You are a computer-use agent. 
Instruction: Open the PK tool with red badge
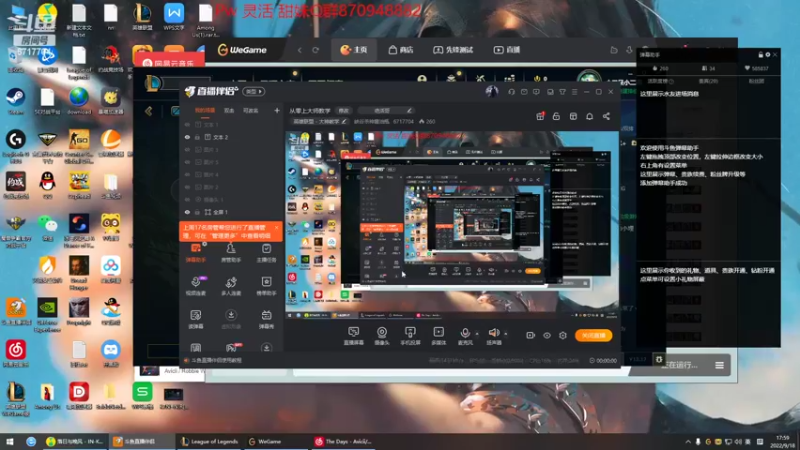(x=231, y=347)
